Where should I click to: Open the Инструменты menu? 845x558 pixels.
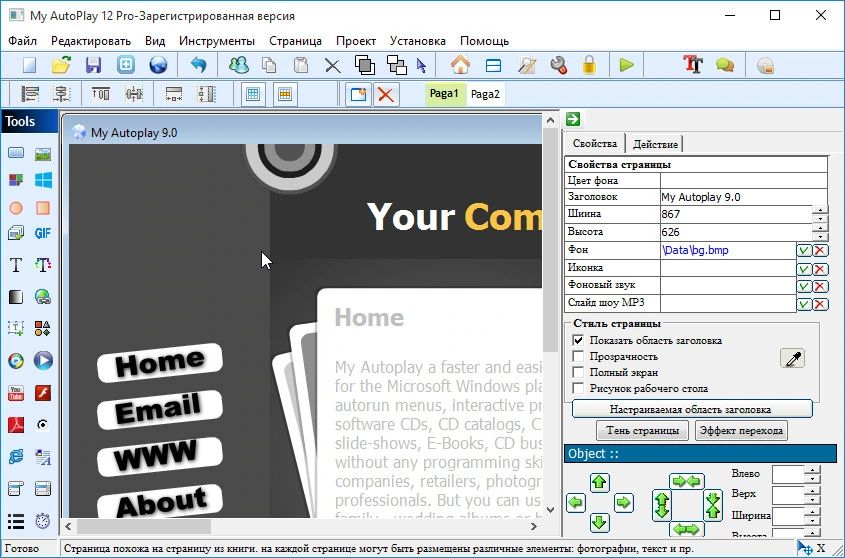[x=217, y=41]
